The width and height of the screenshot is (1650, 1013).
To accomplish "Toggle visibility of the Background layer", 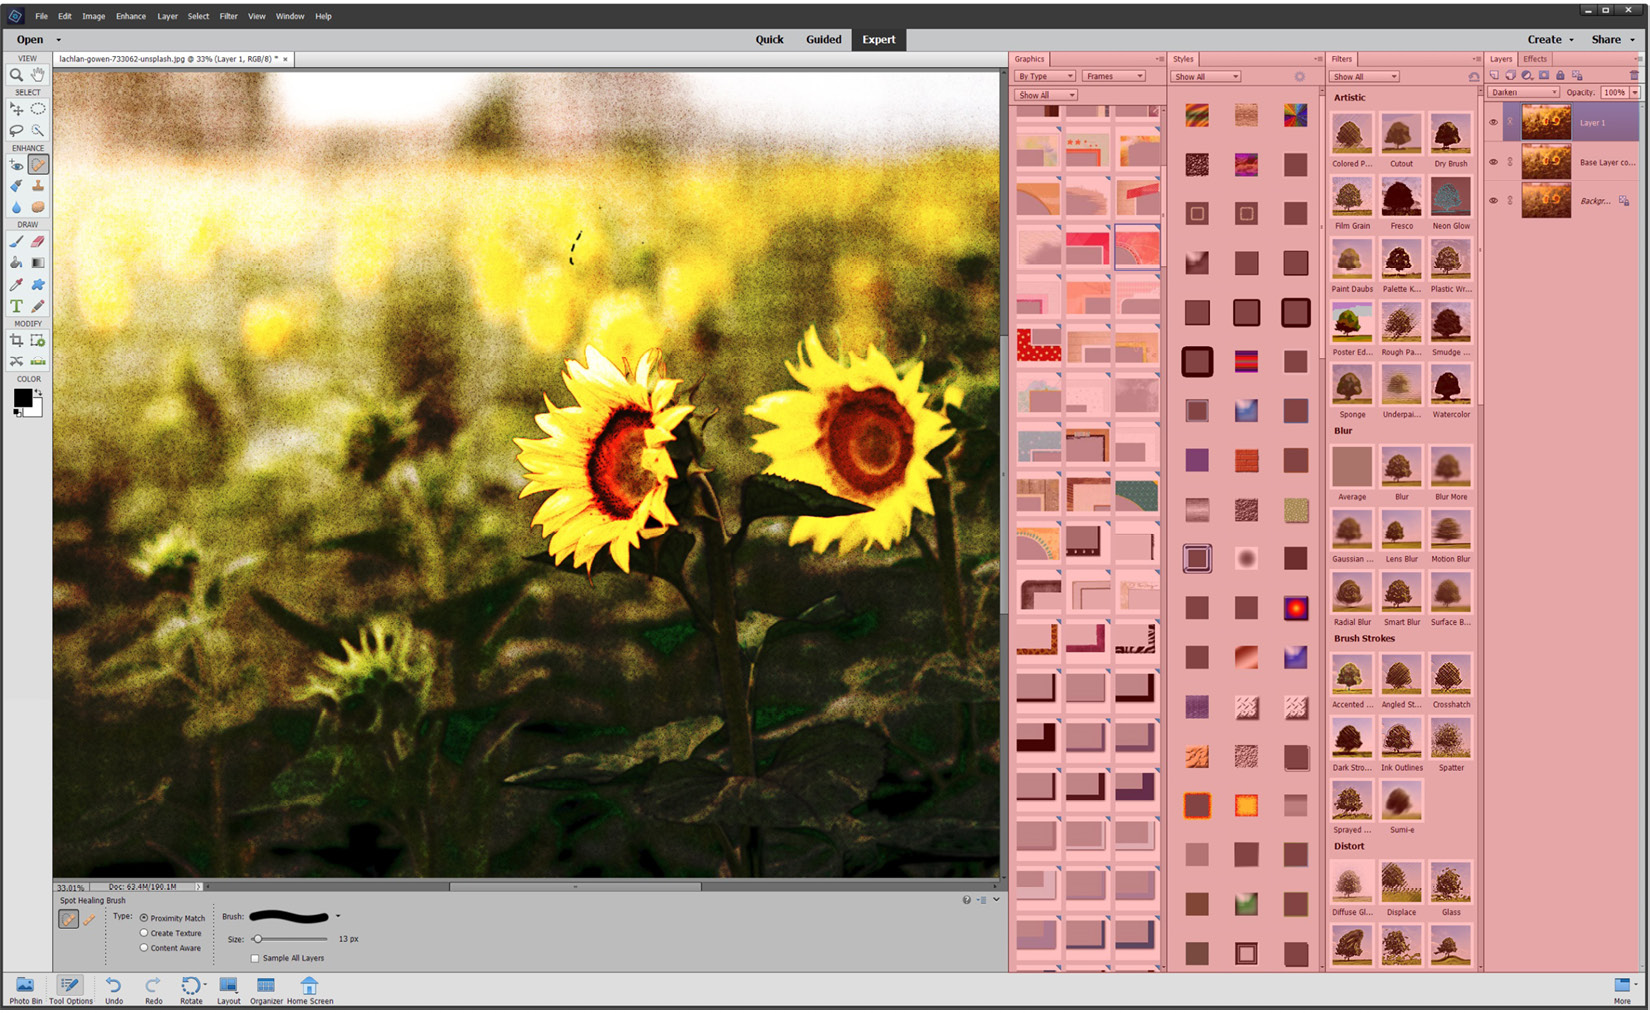I will pyautogui.click(x=1494, y=201).
